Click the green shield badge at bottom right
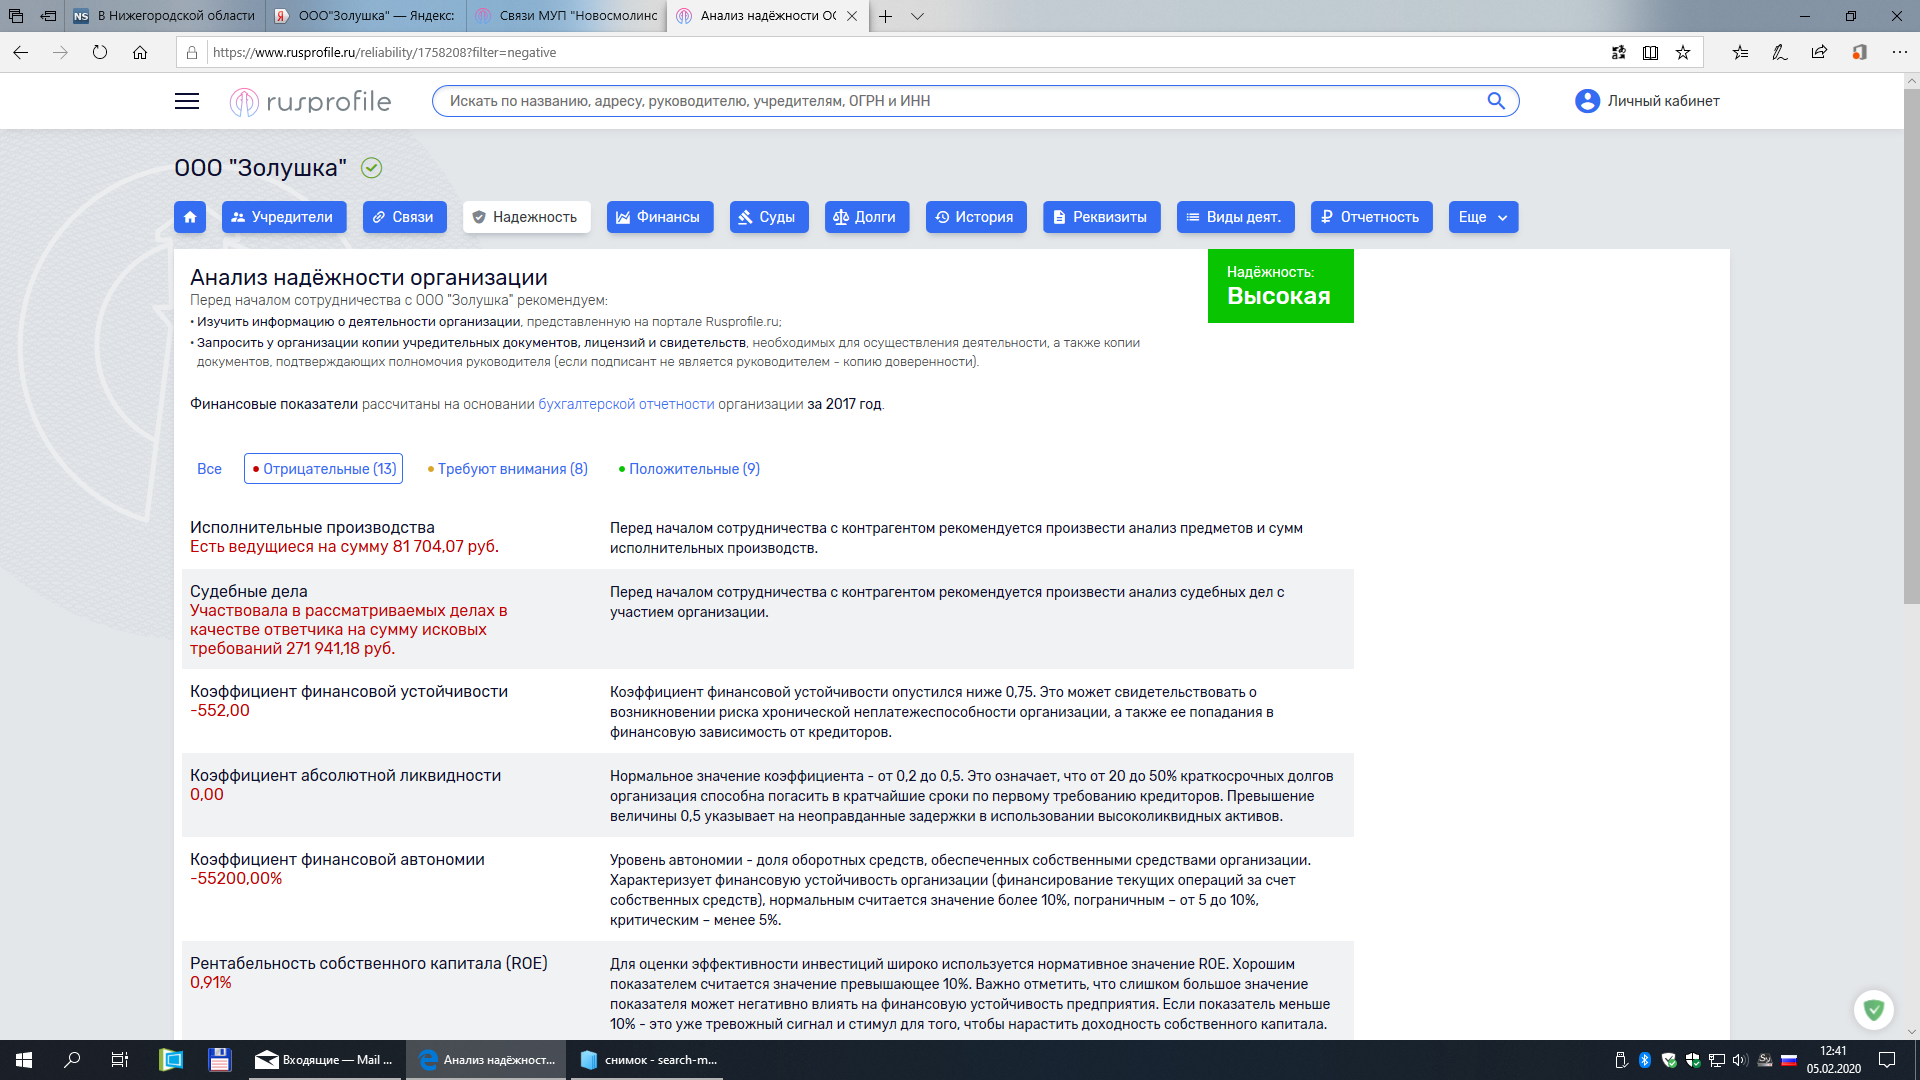This screenshot has height=1080, width=1920. [1874, 1010]
